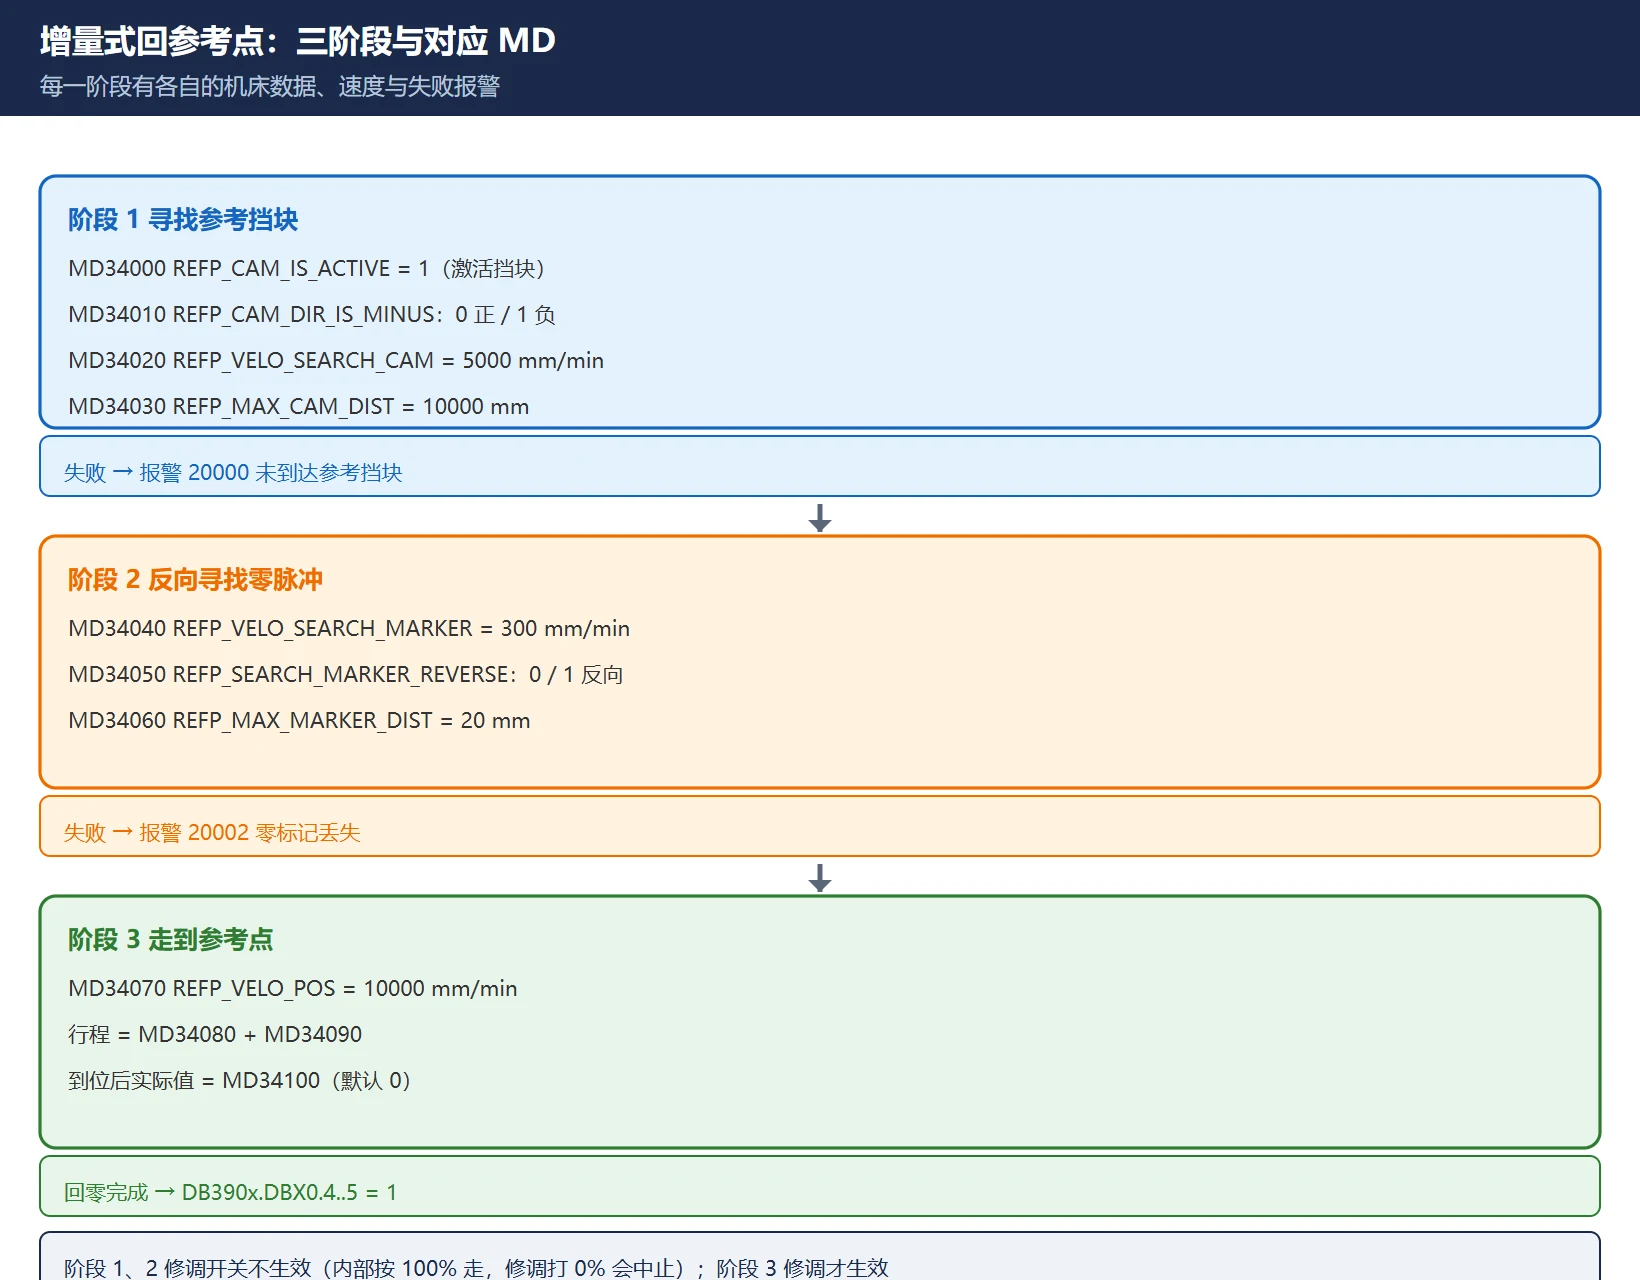Select the line '到位后实际值 = MD34100（默认 0）'
This screenshot has height=1280, width=1640.
point(240,1081)
